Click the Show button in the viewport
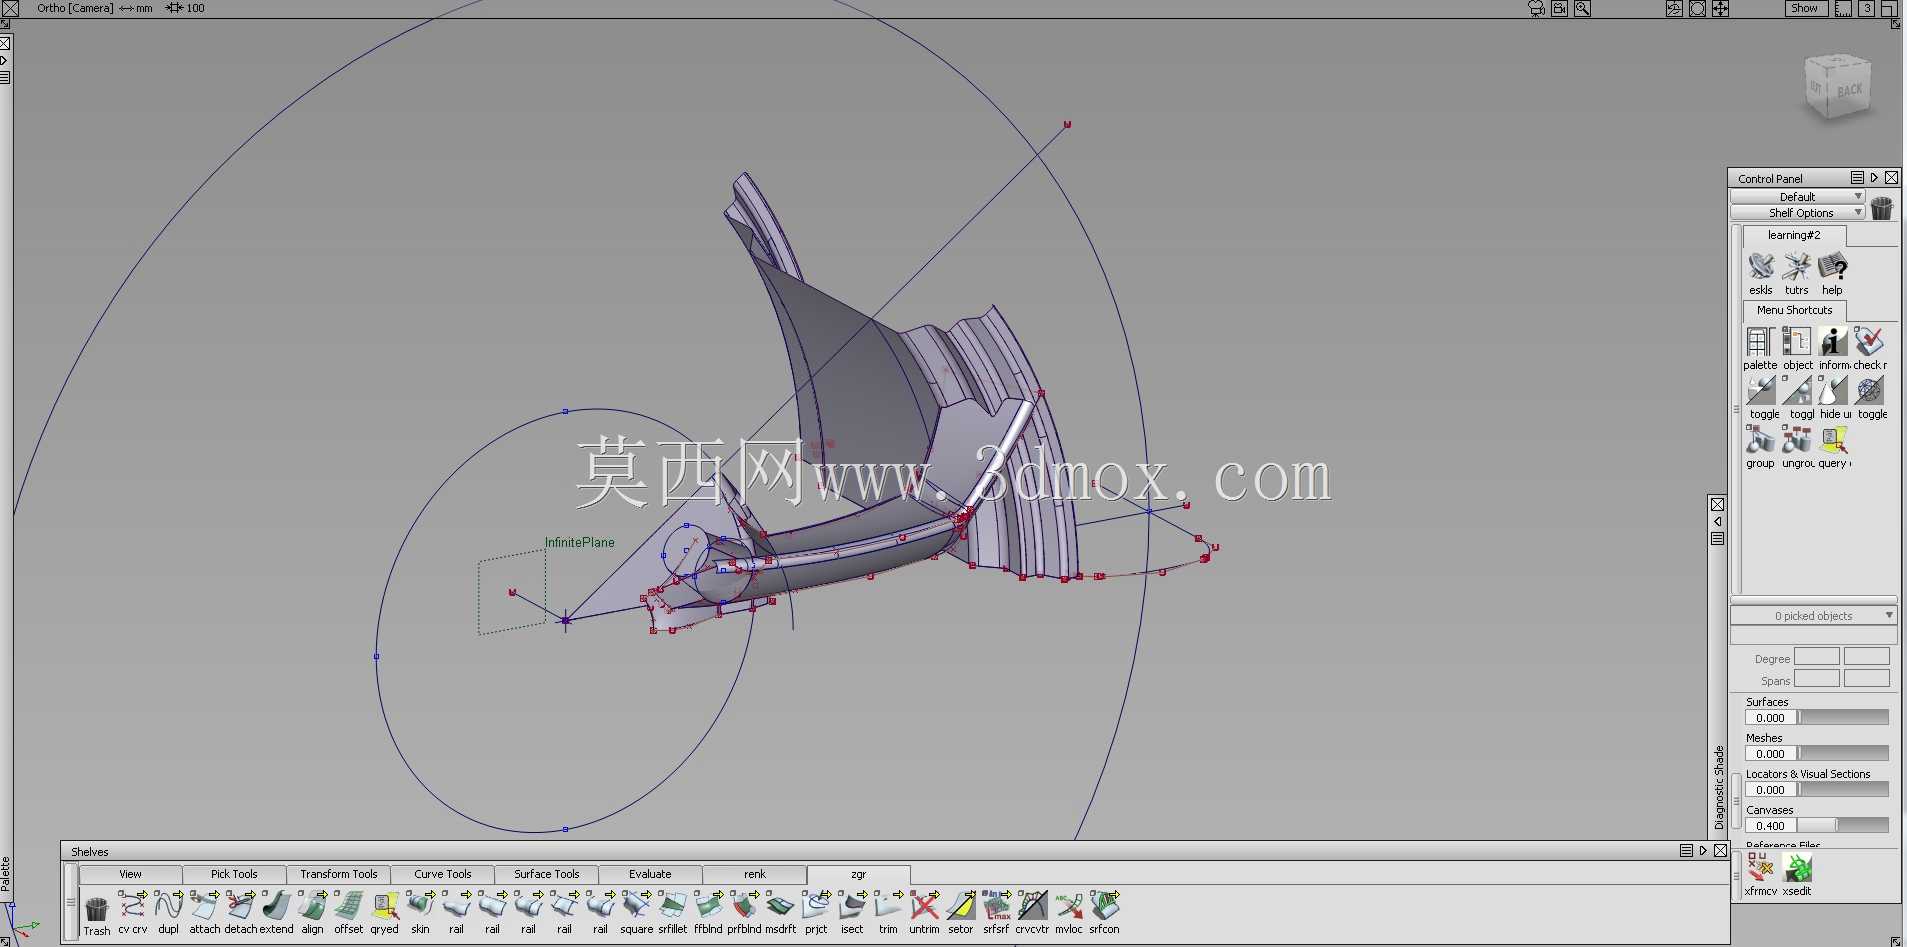 pyautogui.click(x=1806, y=8)
